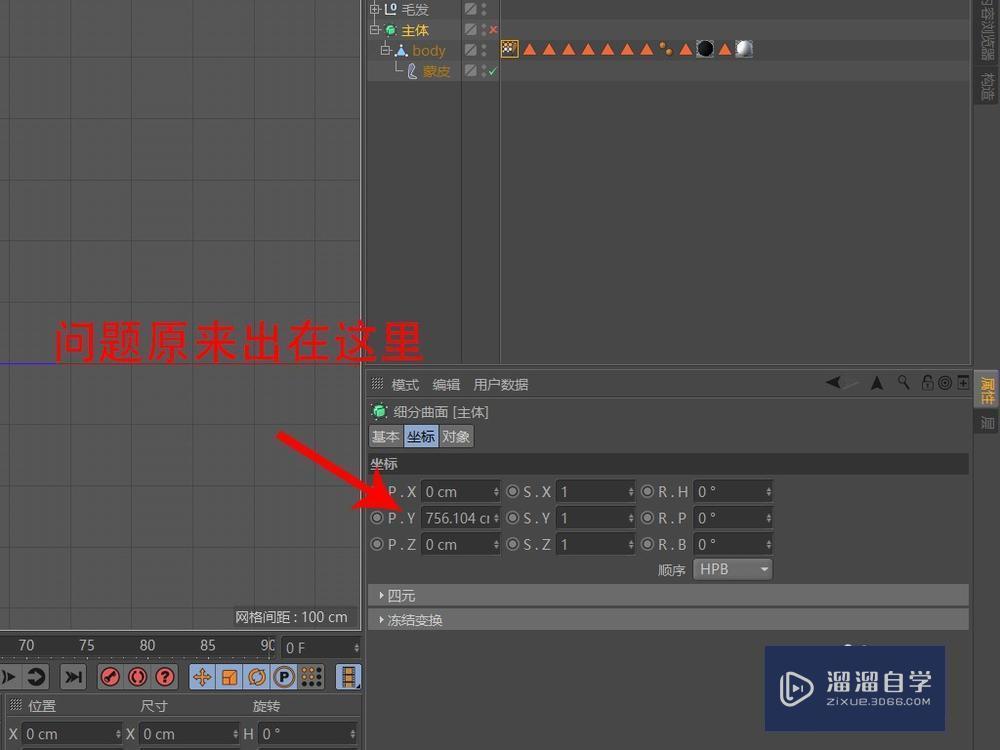Click inside the P.X coordinate input field
Image resolution: width=1000 pixels, height=750 pixels.
458,491
